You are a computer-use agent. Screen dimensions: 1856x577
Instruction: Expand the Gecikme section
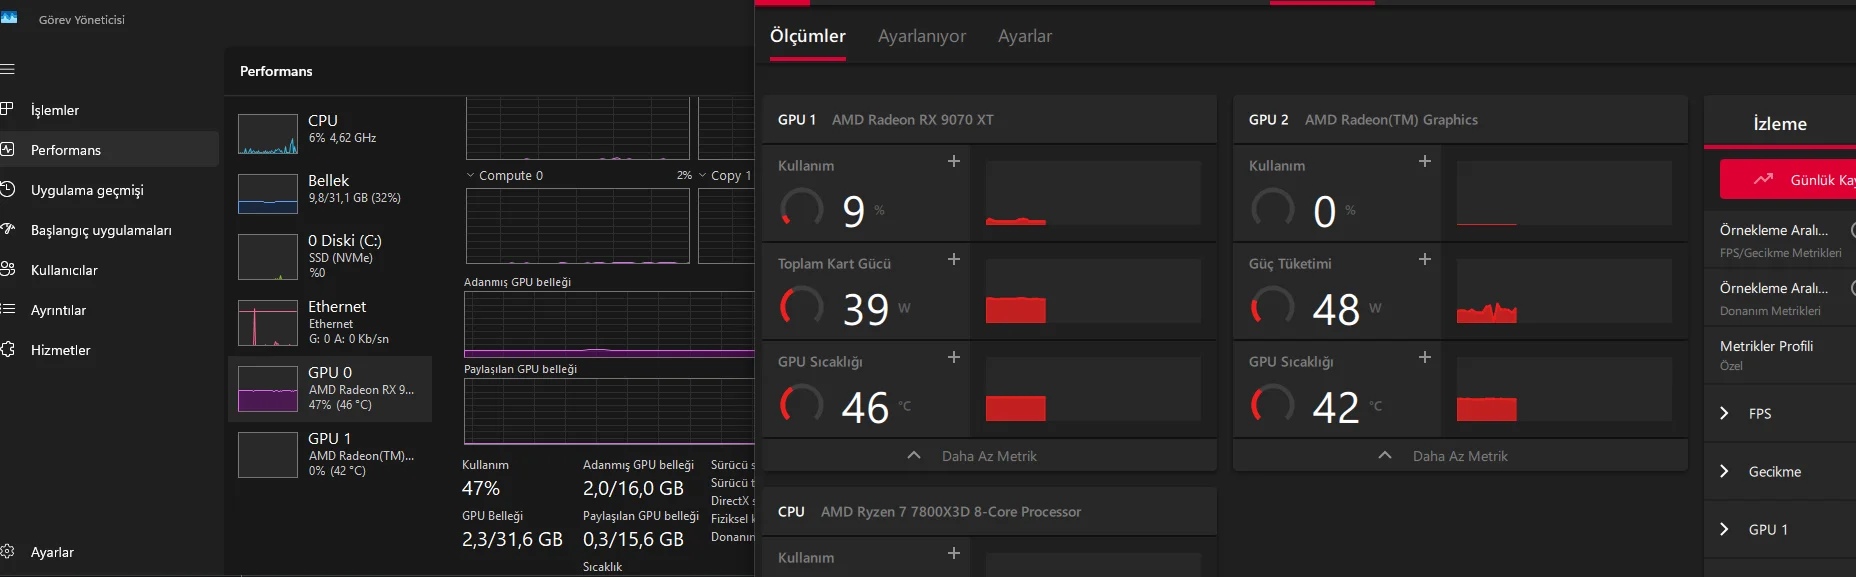coord(1724,471)
